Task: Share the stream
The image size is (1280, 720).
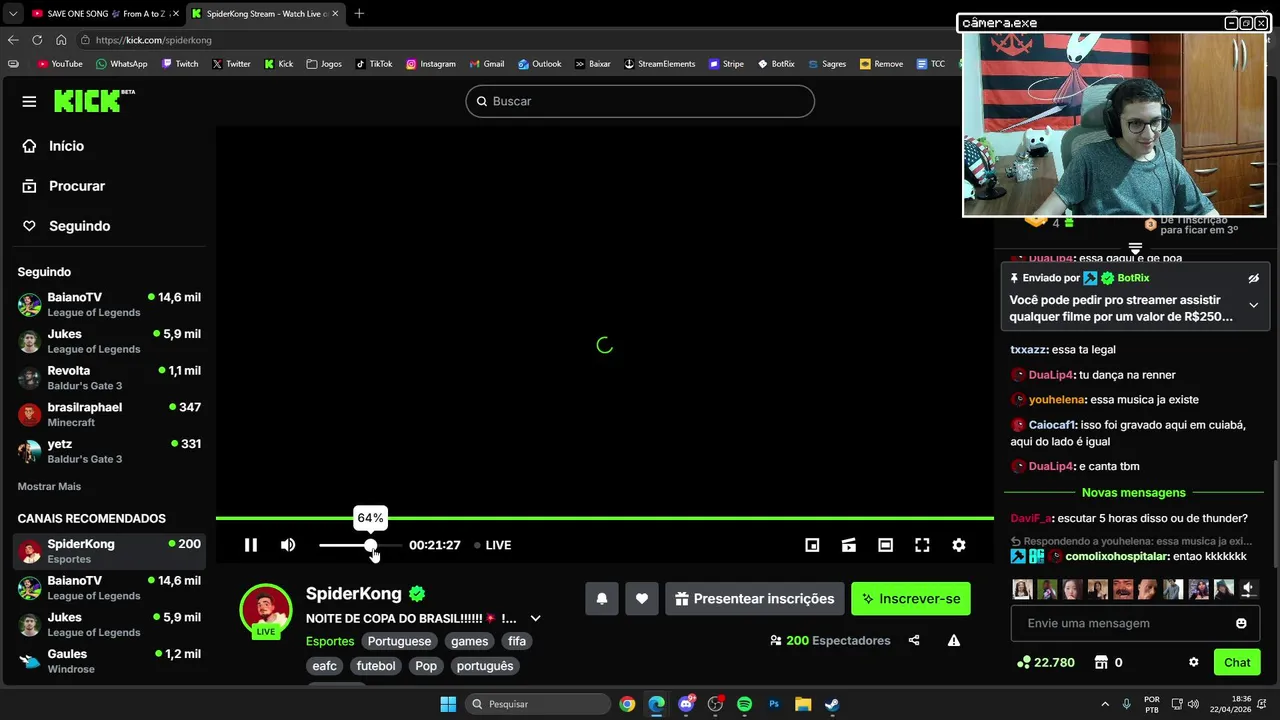Action: pyautogui.click(x=914, y=640)
